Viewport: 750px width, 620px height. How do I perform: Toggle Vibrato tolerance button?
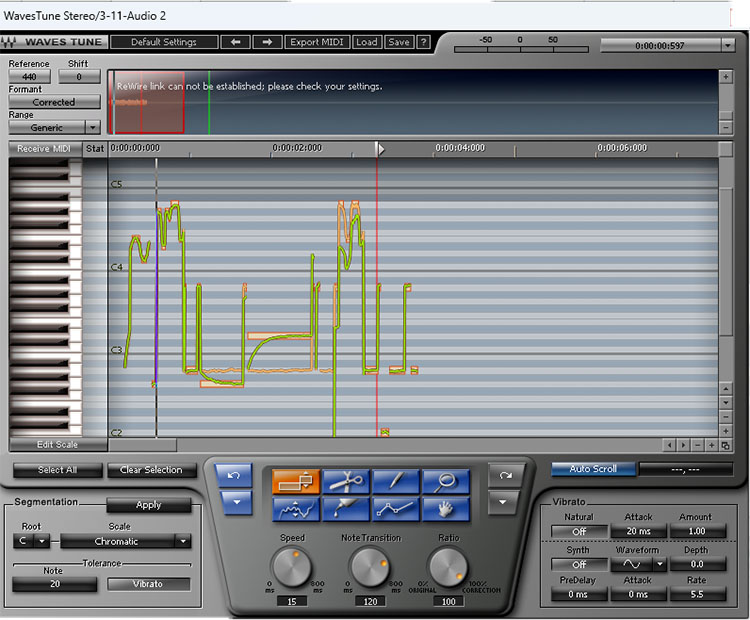pos(148,584)
